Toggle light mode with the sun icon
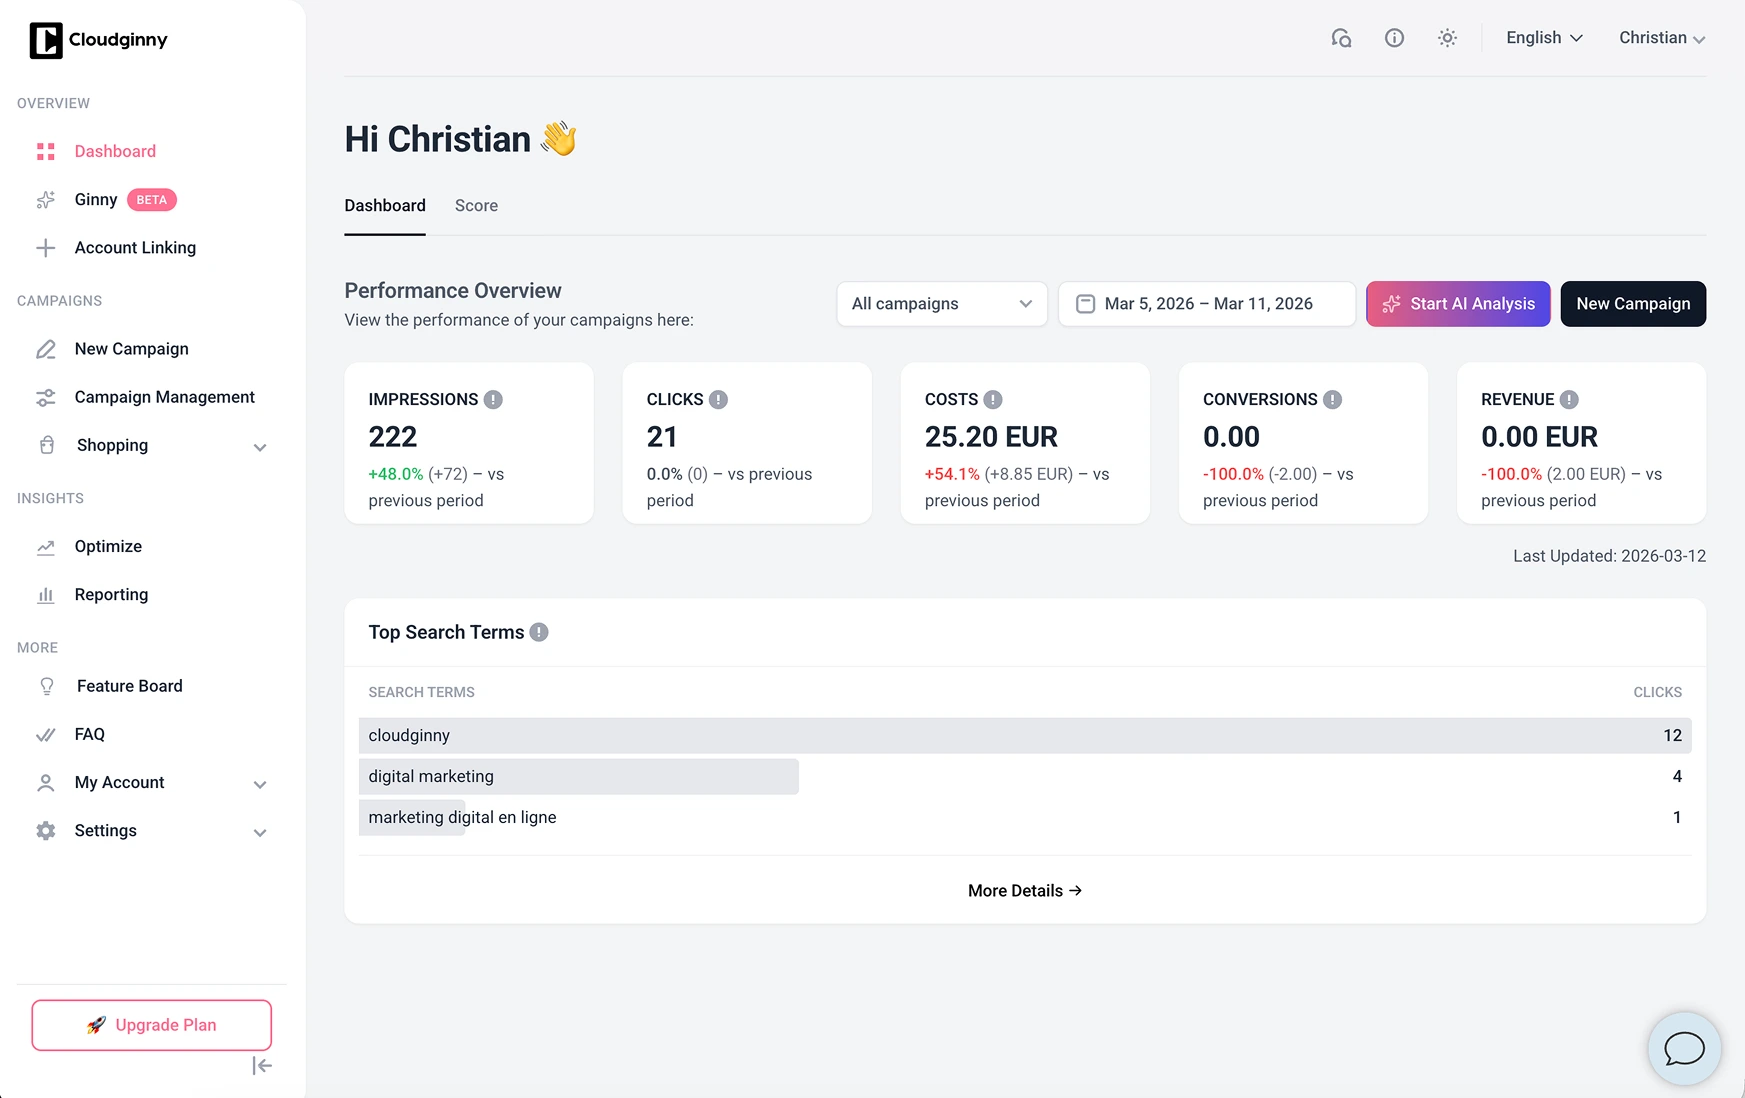Viewport: 1745px width, 1098px height. (1447, 37)
